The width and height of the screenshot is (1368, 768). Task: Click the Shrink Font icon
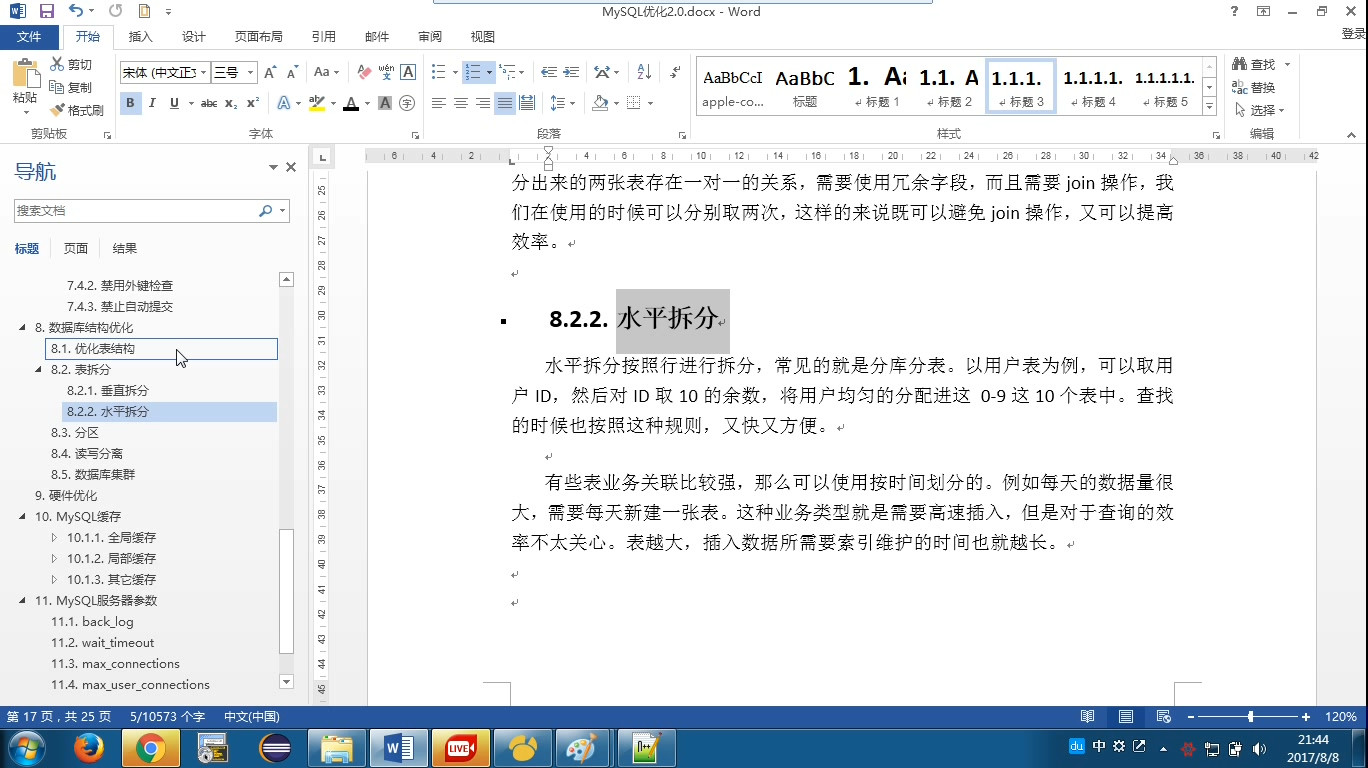click(292, 72)
